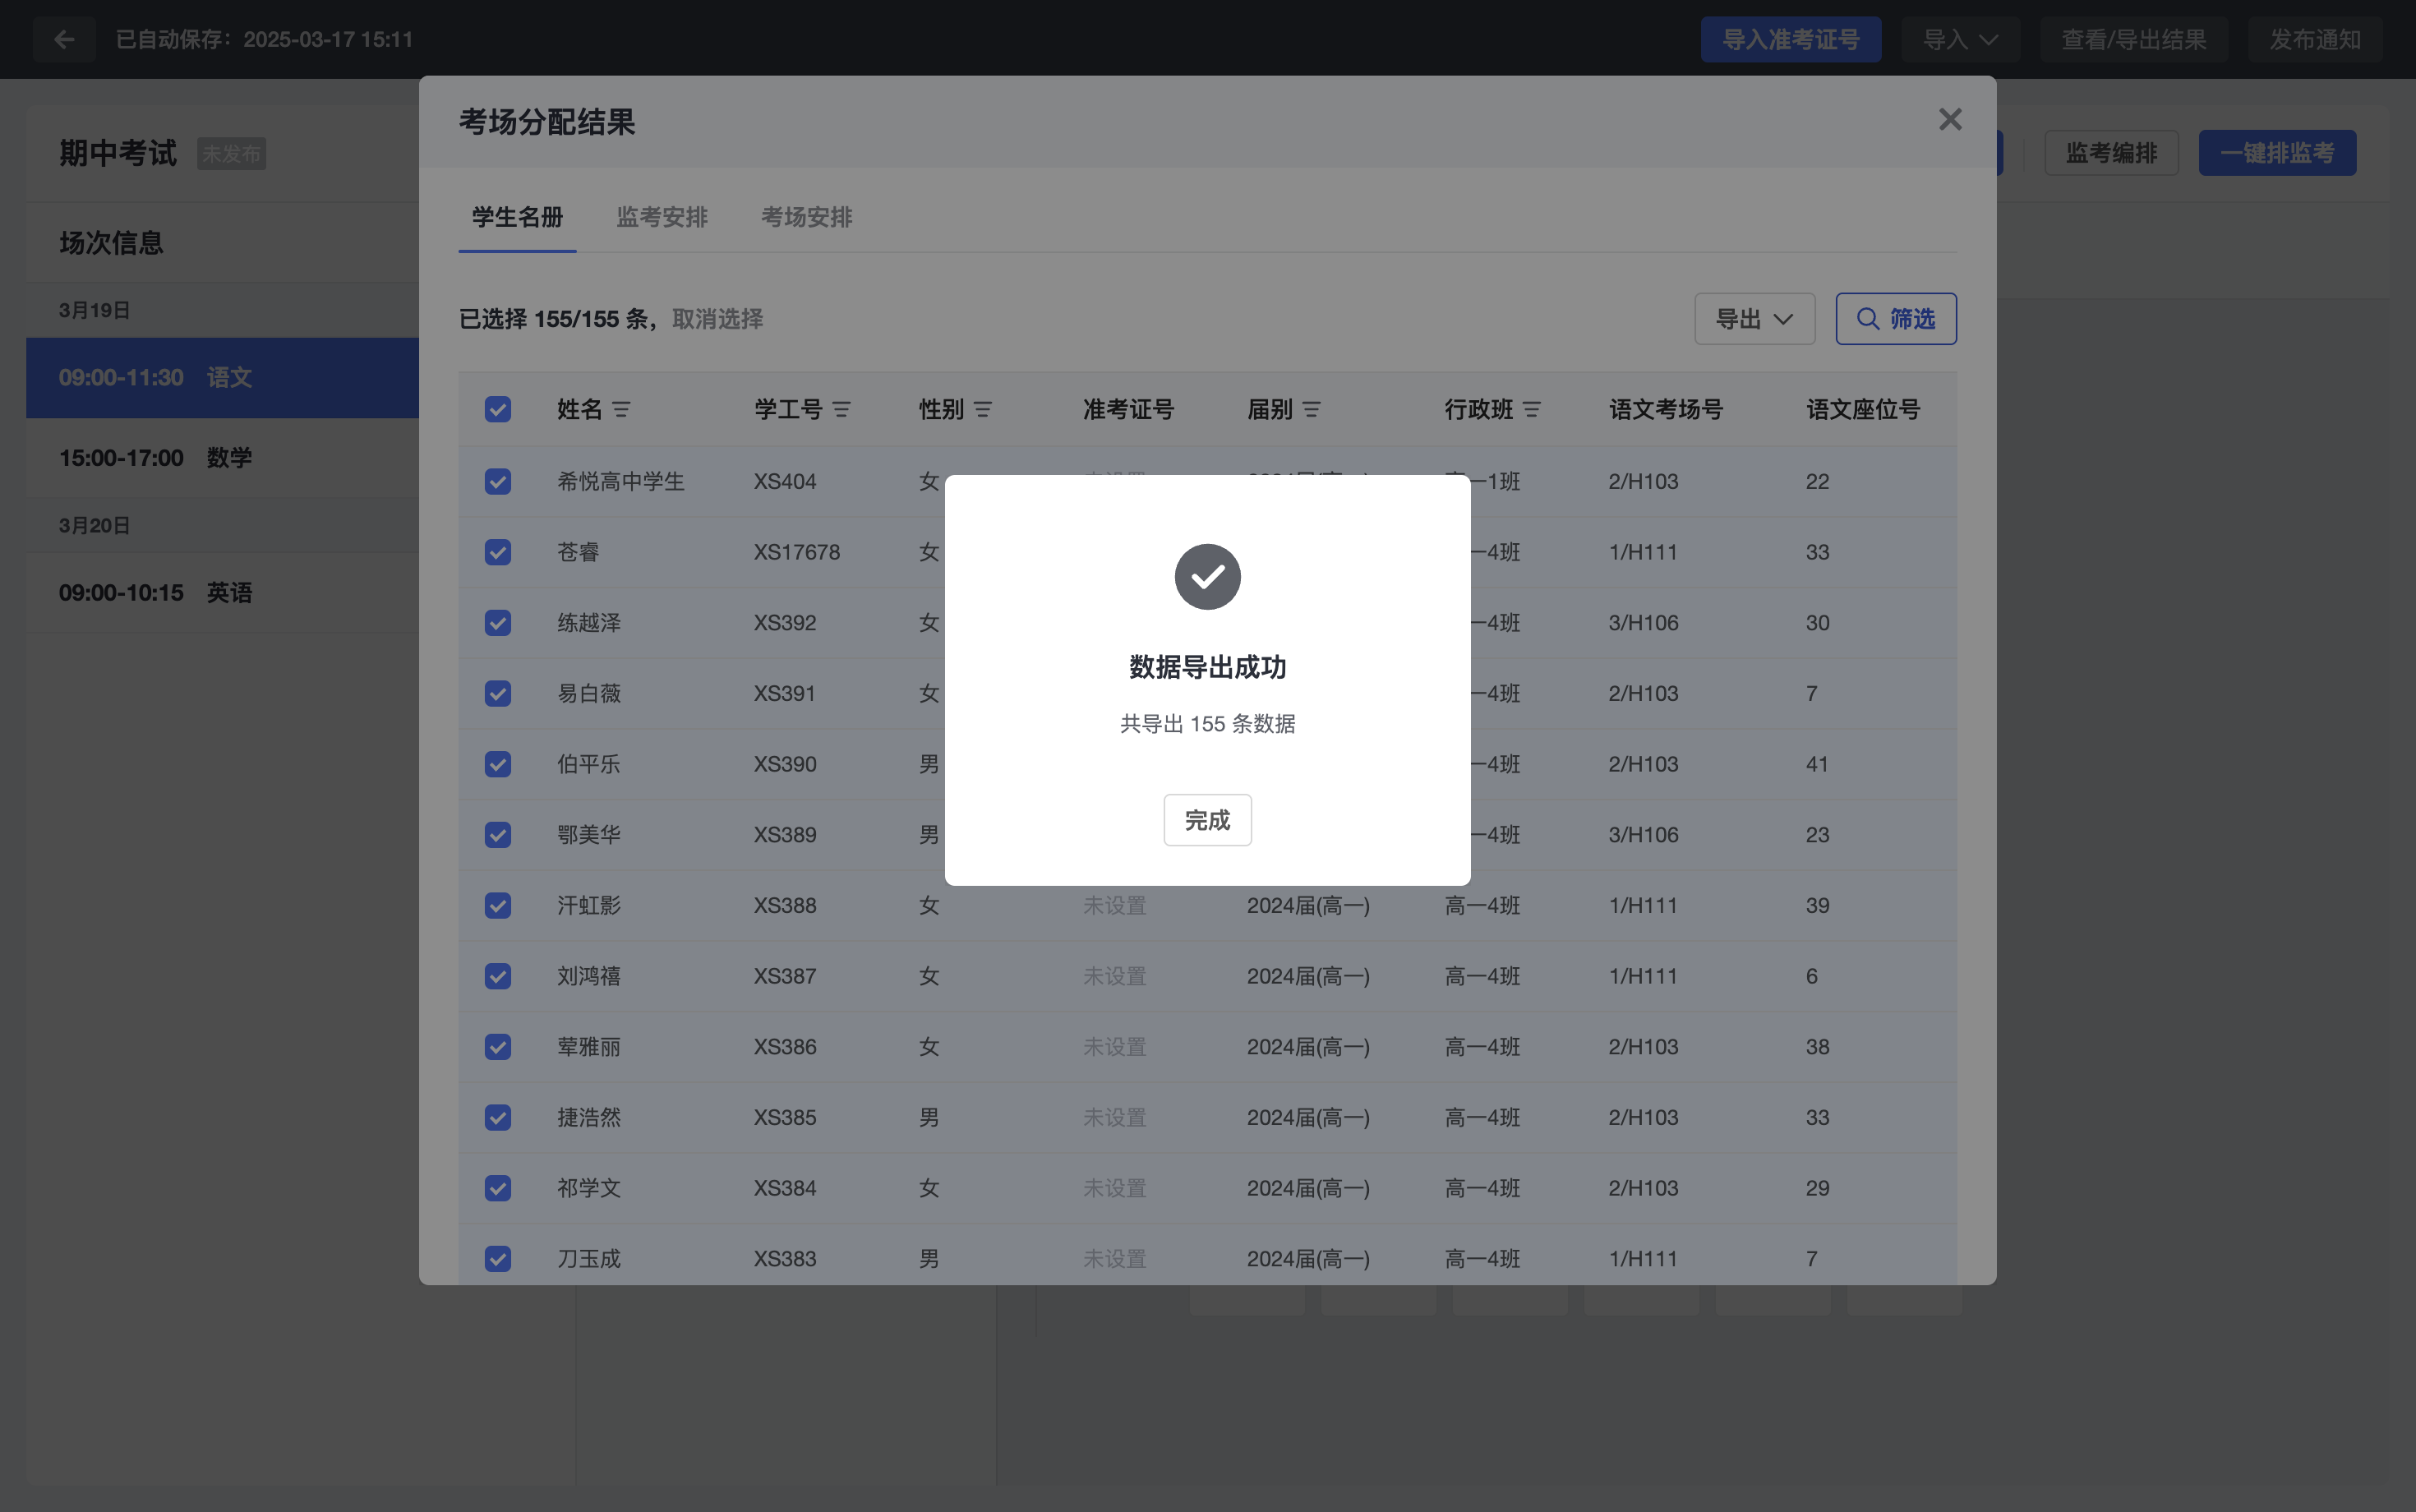The width and height of the screenshot is (2416, 1512).
Task: Uncheck the row for 练越泽
Action: point(498,623)
